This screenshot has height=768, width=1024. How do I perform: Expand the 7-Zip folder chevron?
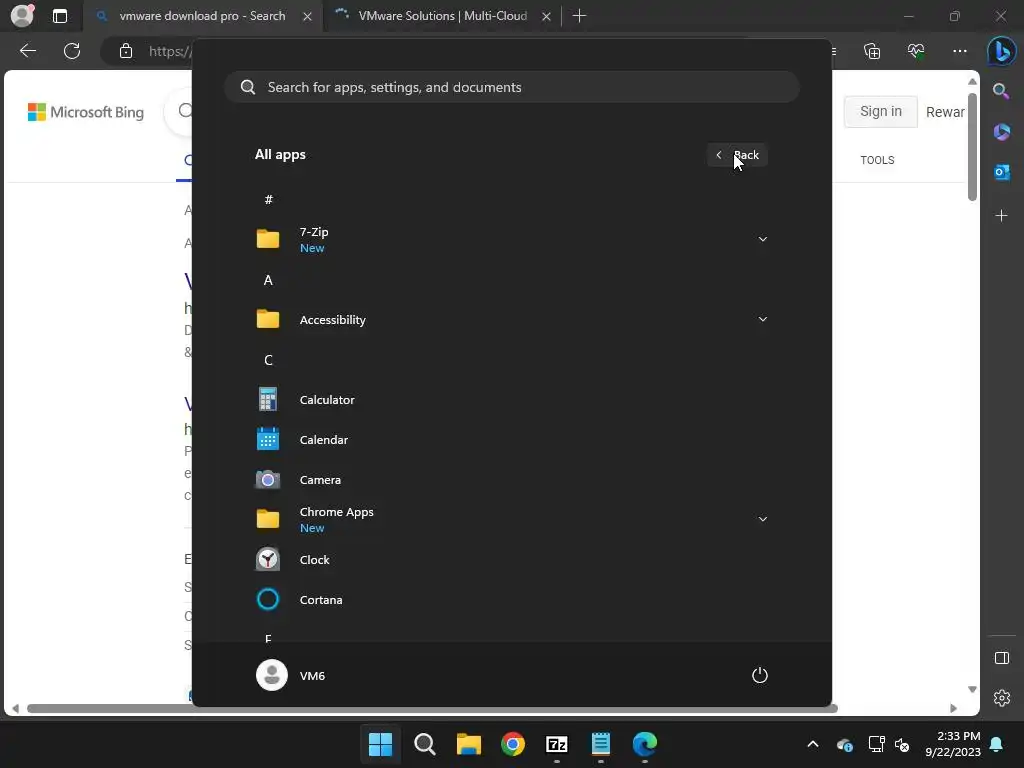[x=762, y=239]
